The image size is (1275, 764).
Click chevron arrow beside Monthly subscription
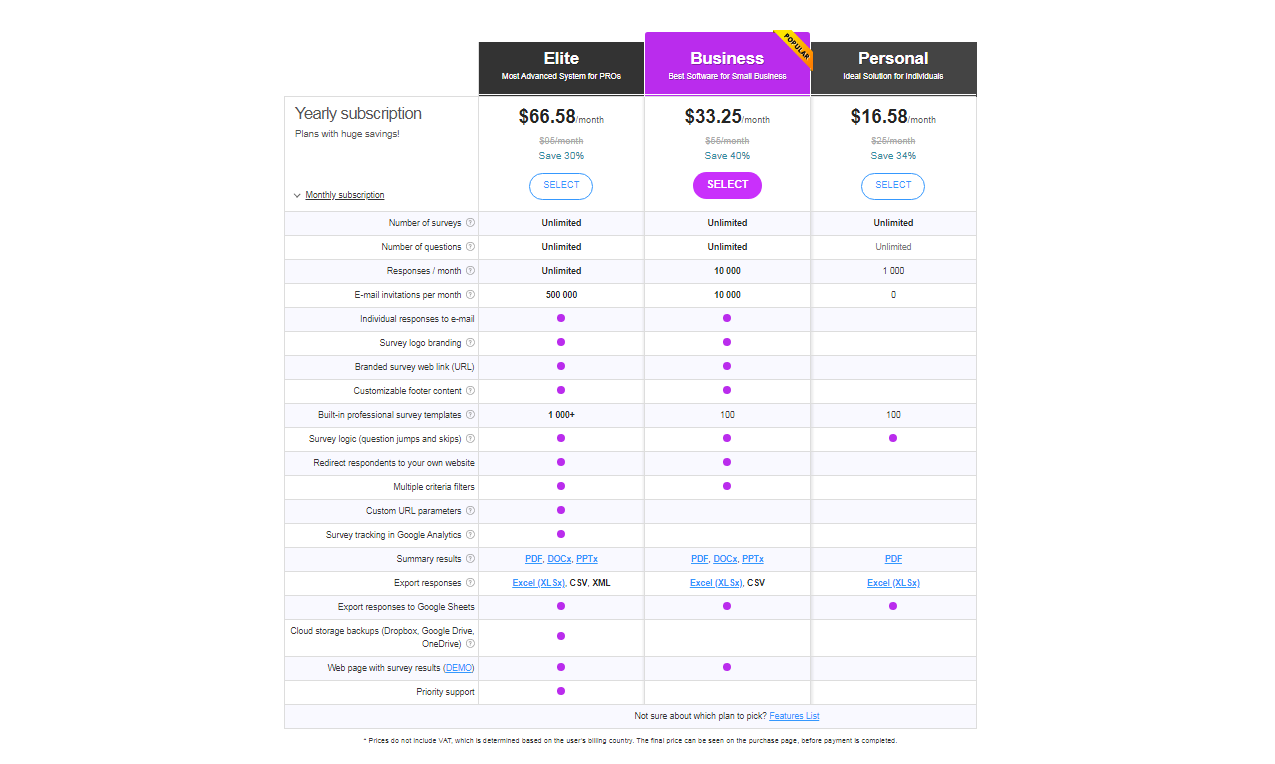pyautogui.click(x=297, y=196)
